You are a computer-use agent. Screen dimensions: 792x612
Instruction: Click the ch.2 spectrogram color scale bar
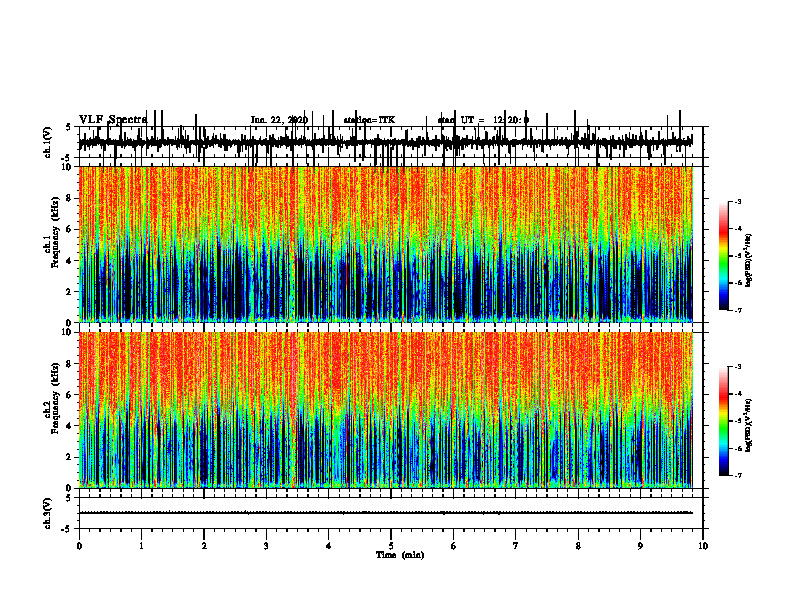pyautogui.click(x=724, y=421)
